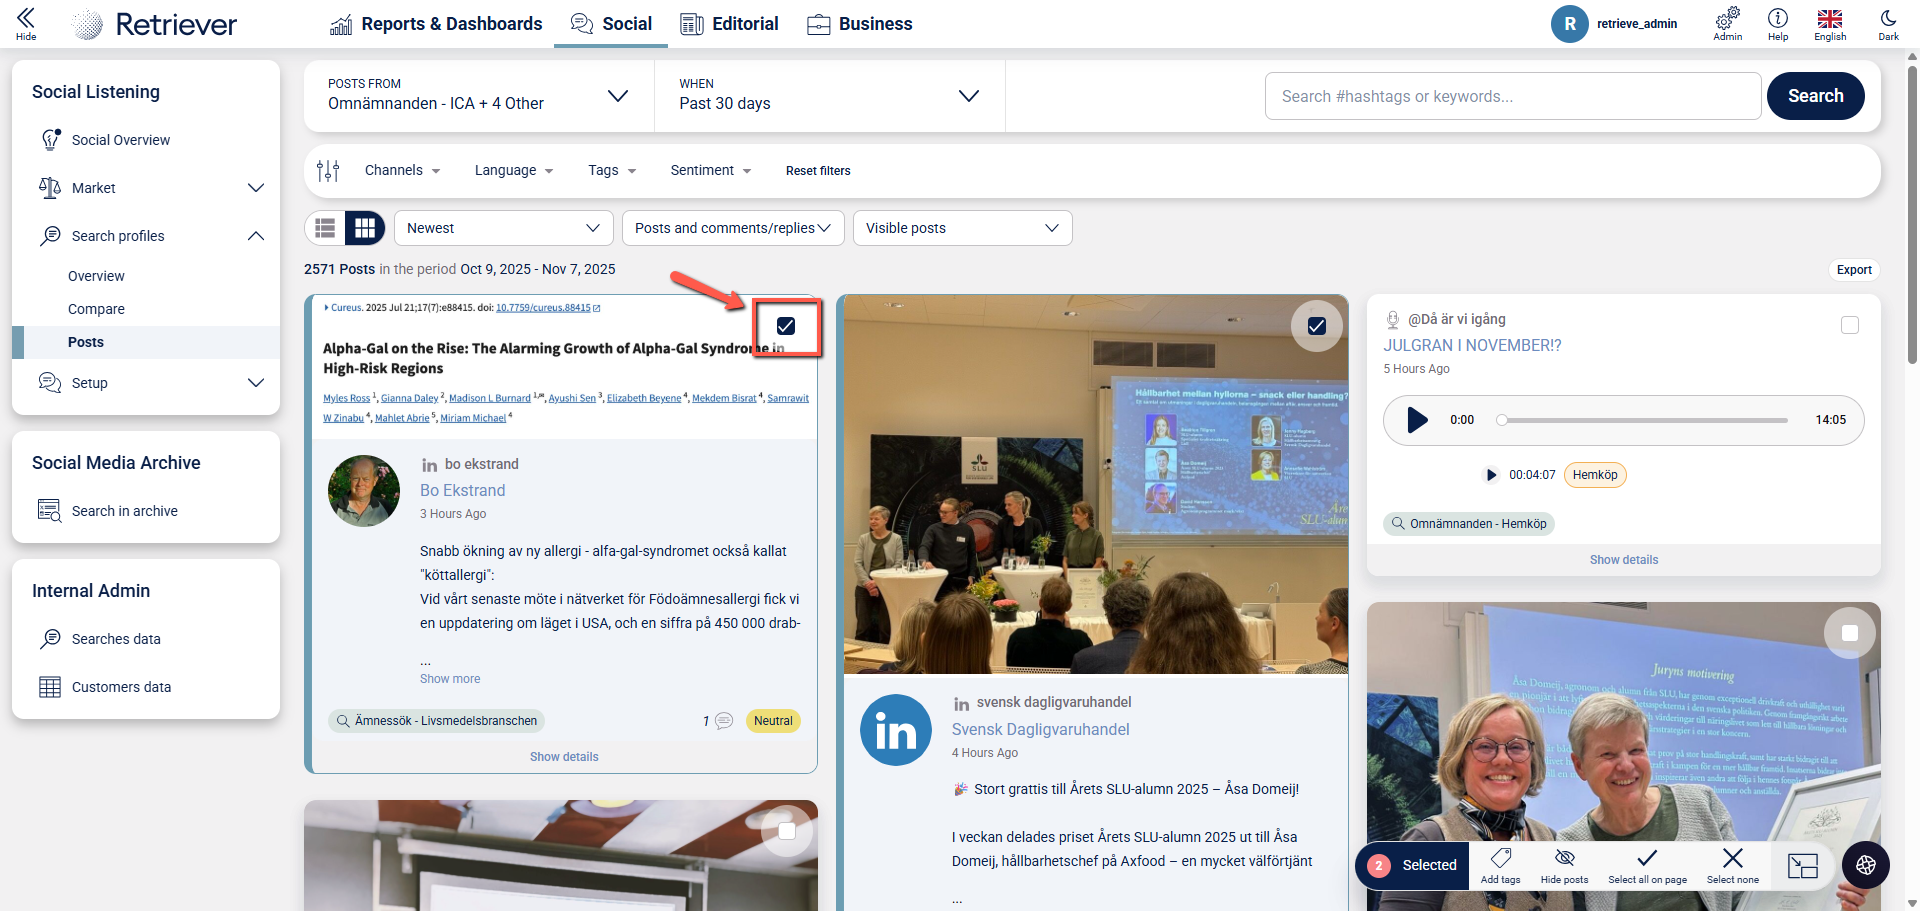Open the Newest sort dropdown
1920x911 pixels.
coord(504,228)
